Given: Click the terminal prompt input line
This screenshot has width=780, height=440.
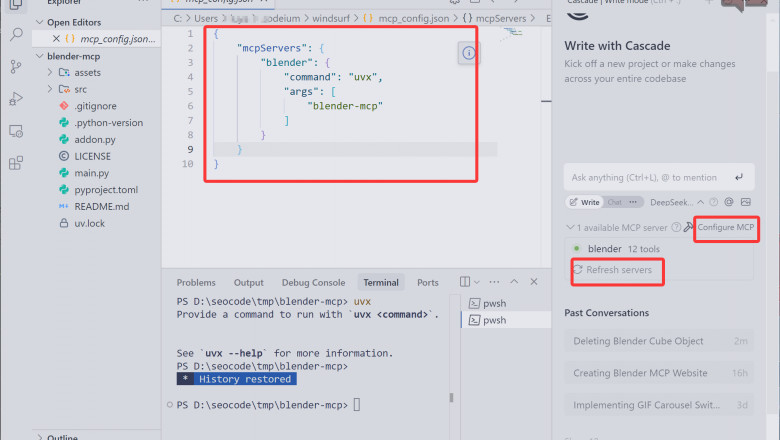Looking at the screenshot, I should click(x=269, y=405).
